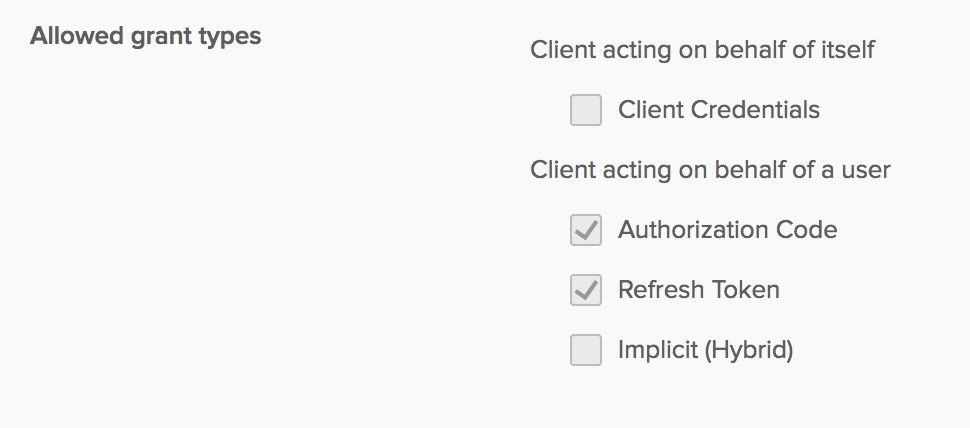This screenshot has height=428, width=970.
Task: Click "Client acting on behalf of a user" text
Action: tap(710, 170)
